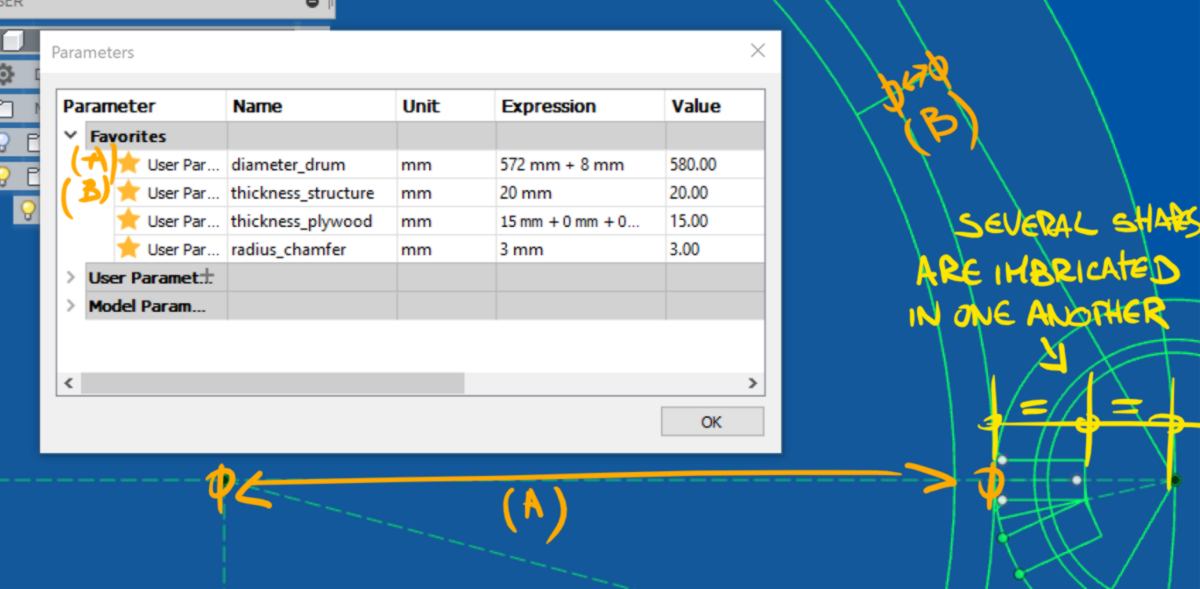Click the Value column header

(x=715, y=106)
